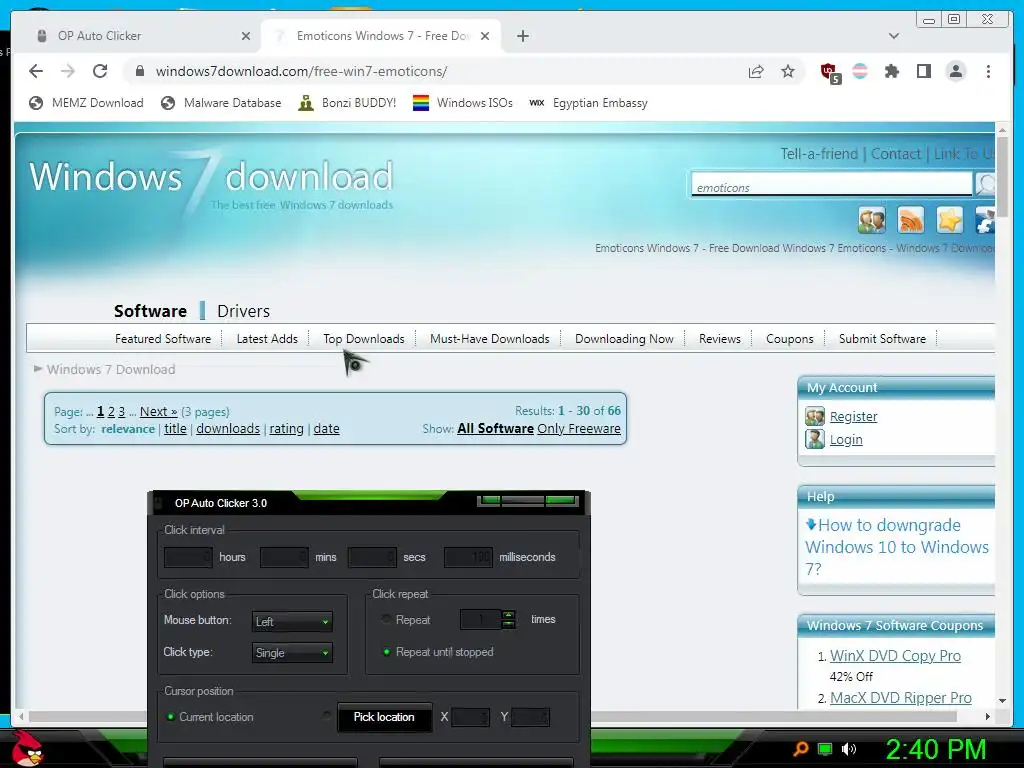
Task: Open Chrome extensions puzzle icon
Action: pos(891,71)
